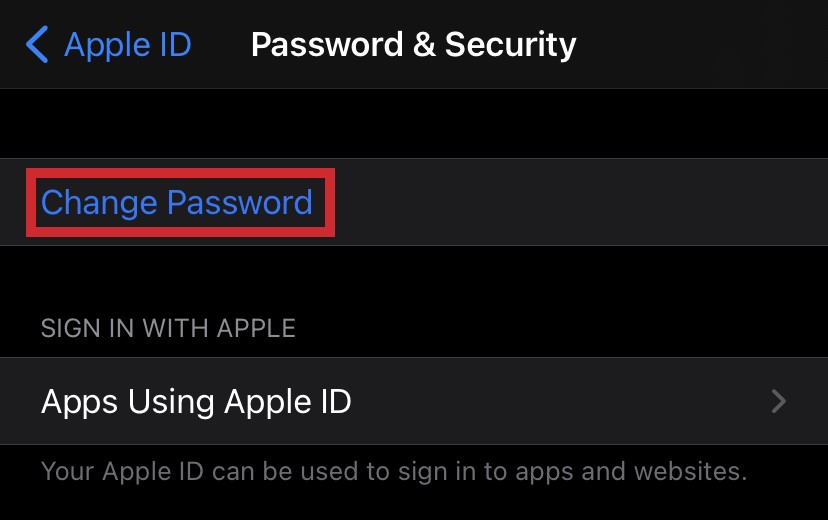Open Apps Using Apple ID

pos(197,402)
